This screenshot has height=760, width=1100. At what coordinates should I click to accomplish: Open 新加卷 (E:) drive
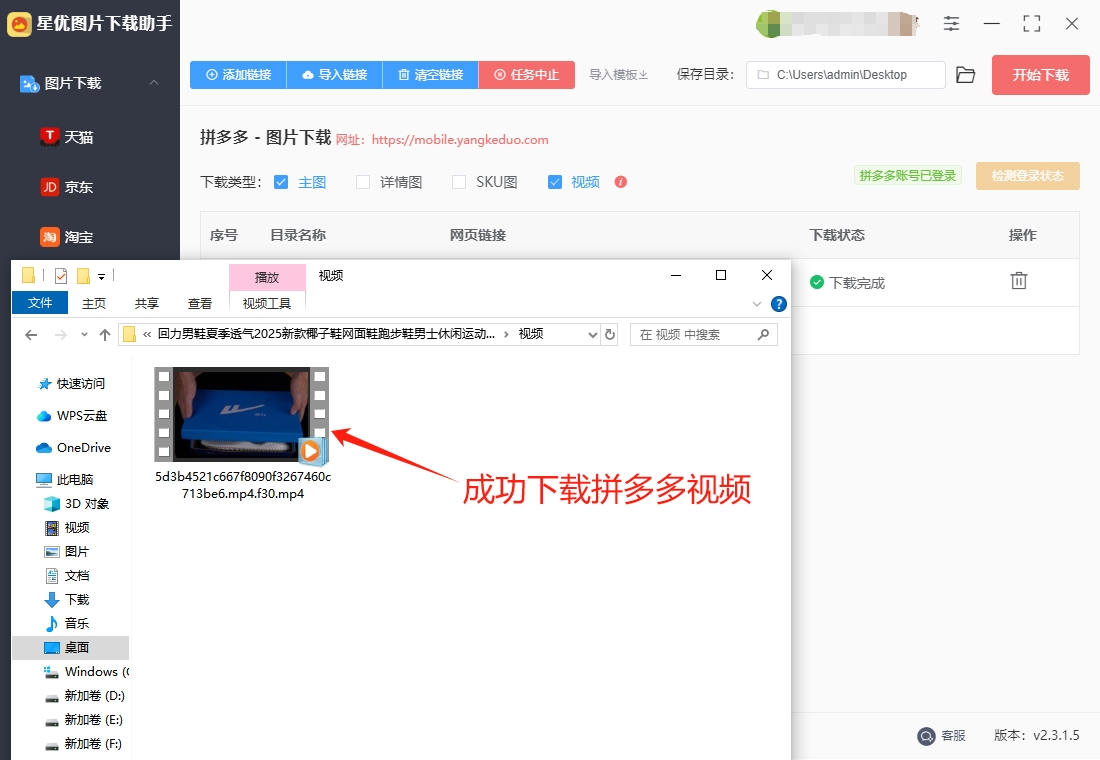click(x=83, y=719)
